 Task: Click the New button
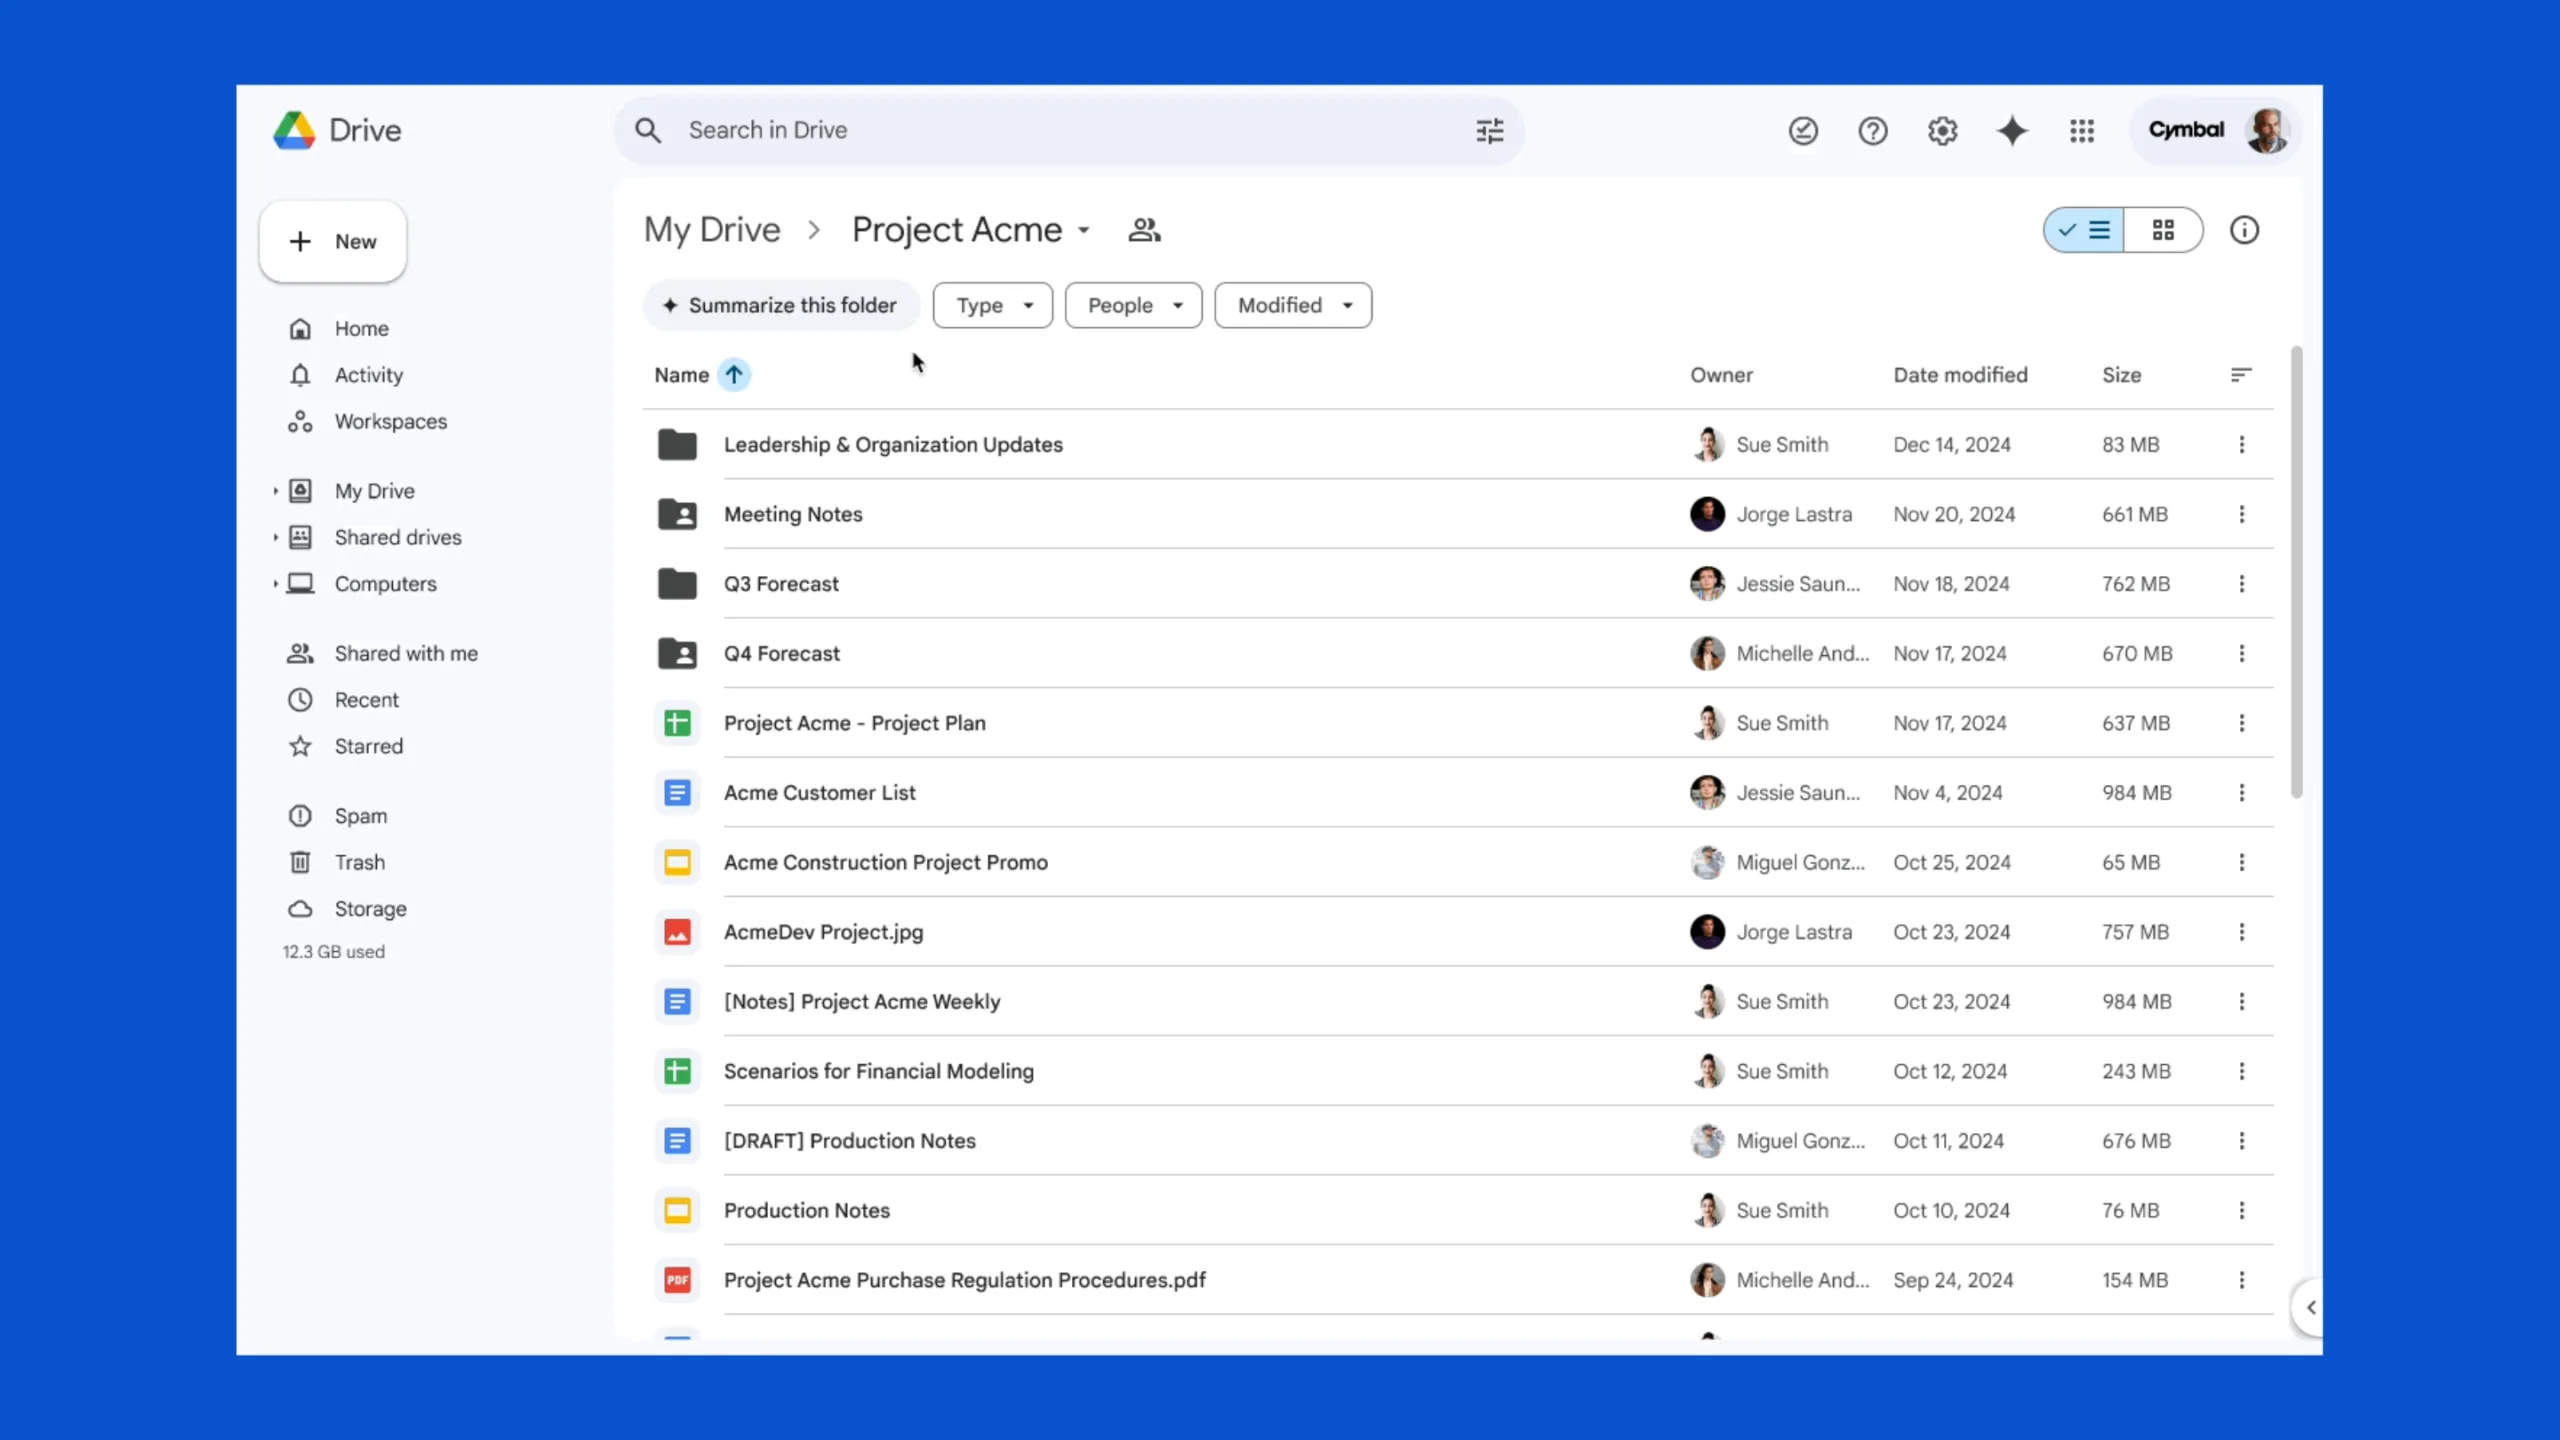point(333,241)
